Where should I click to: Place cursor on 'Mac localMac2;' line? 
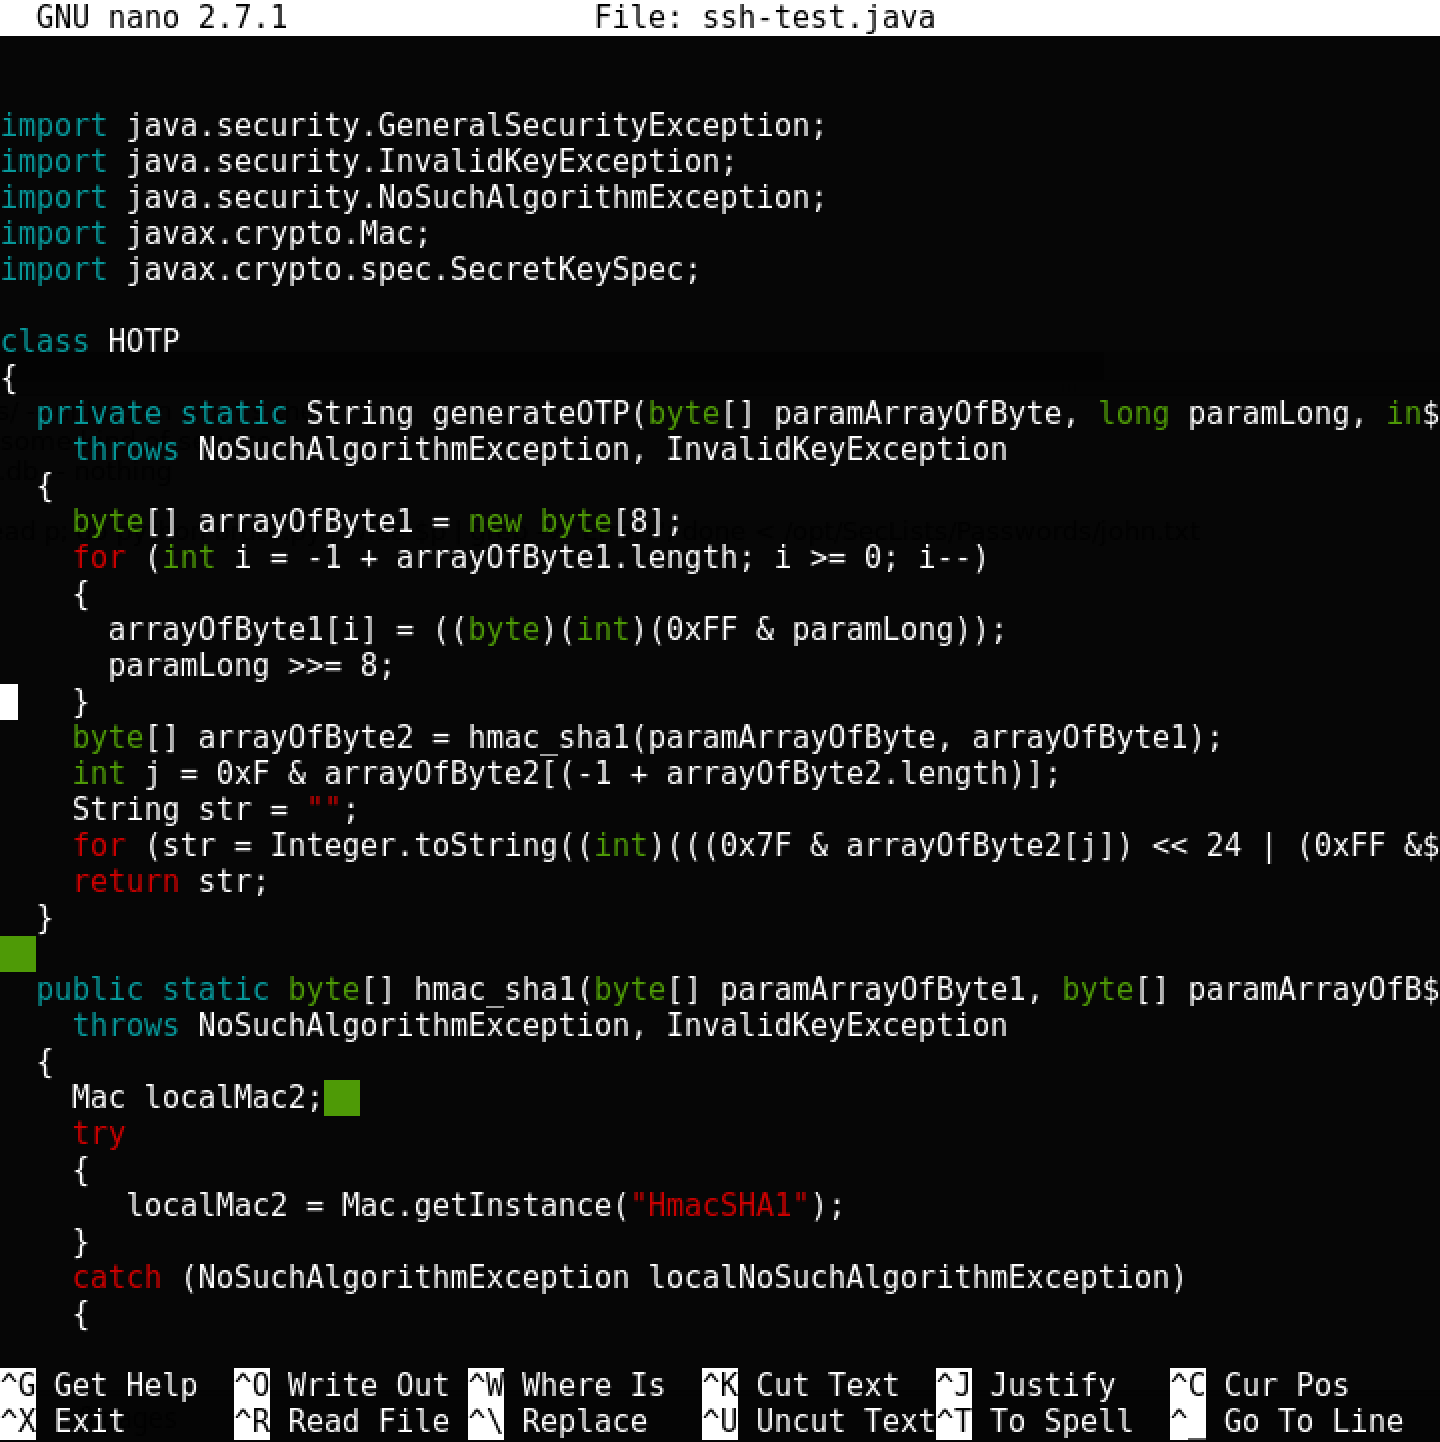(198, 1097)
